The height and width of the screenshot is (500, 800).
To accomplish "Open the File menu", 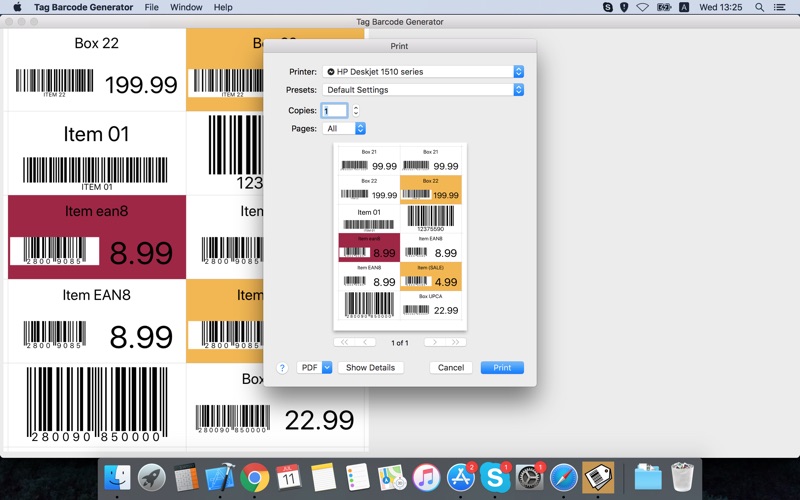I will [152, 7].
